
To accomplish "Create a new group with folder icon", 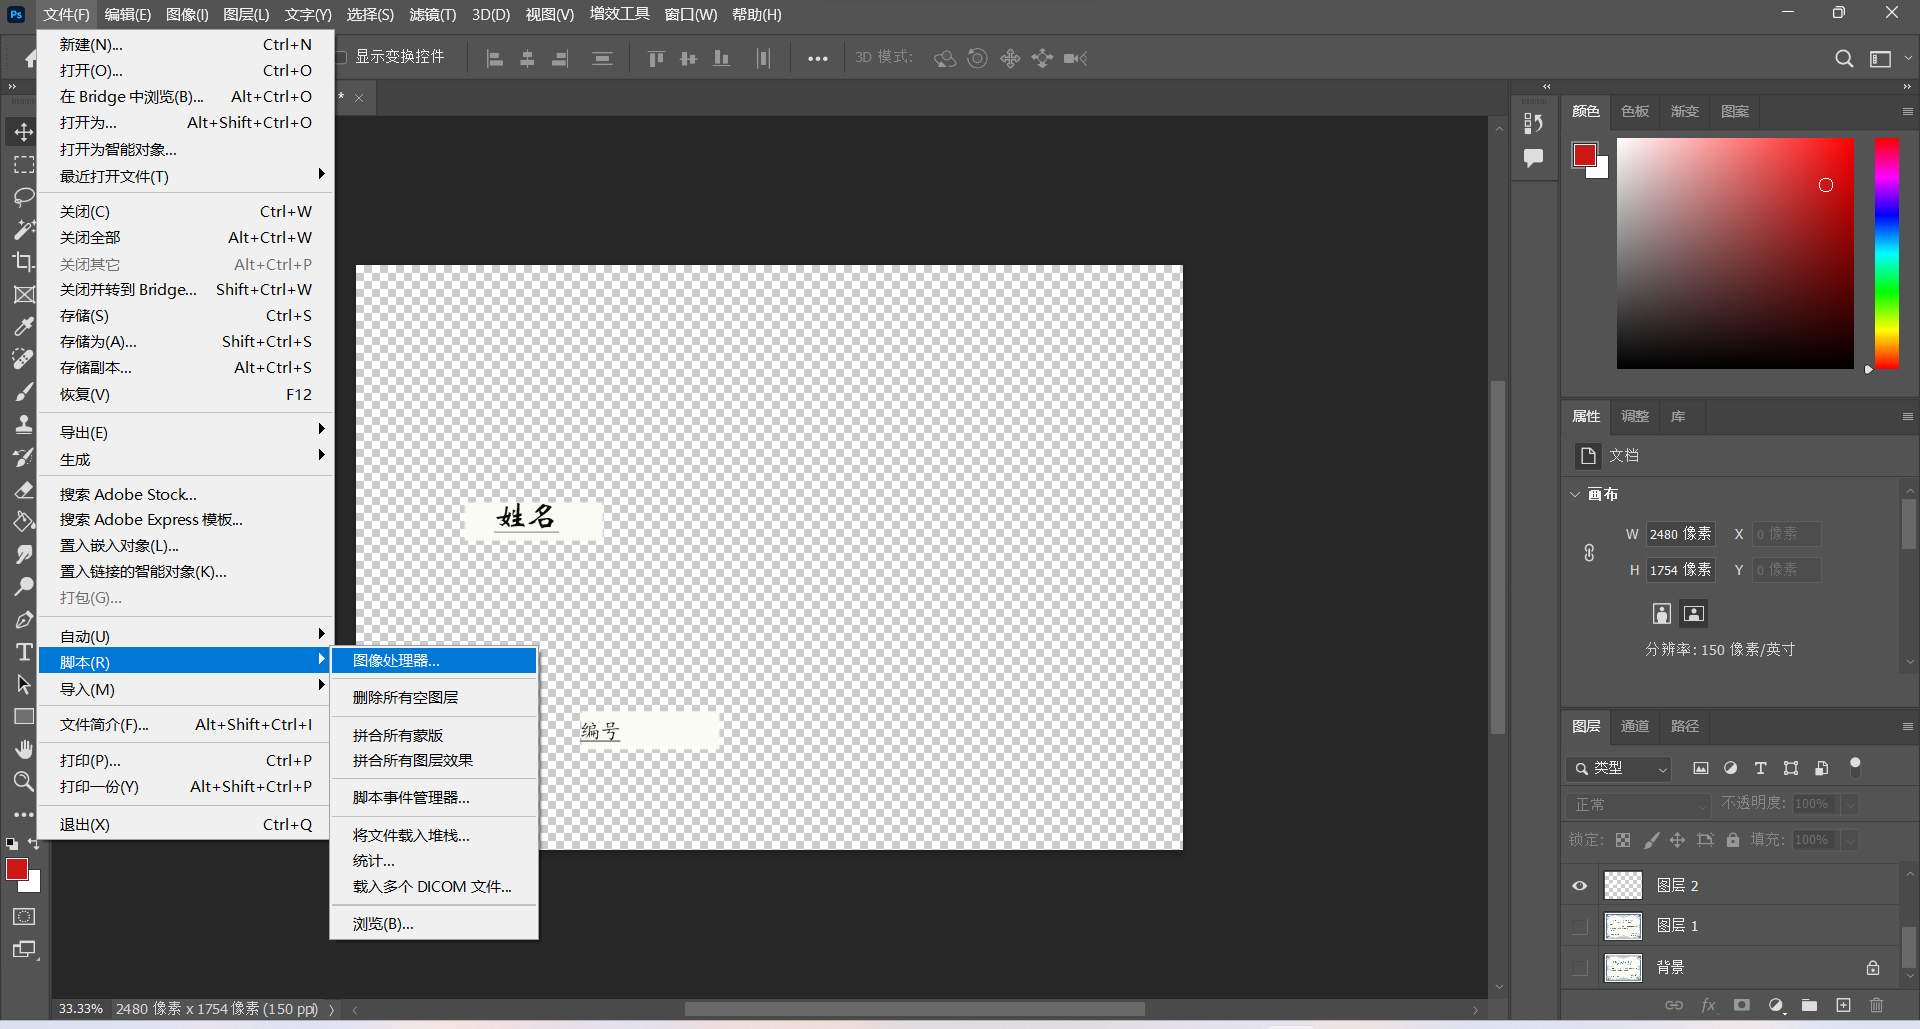I will pyautogui.click(x=1809, y=1005).
